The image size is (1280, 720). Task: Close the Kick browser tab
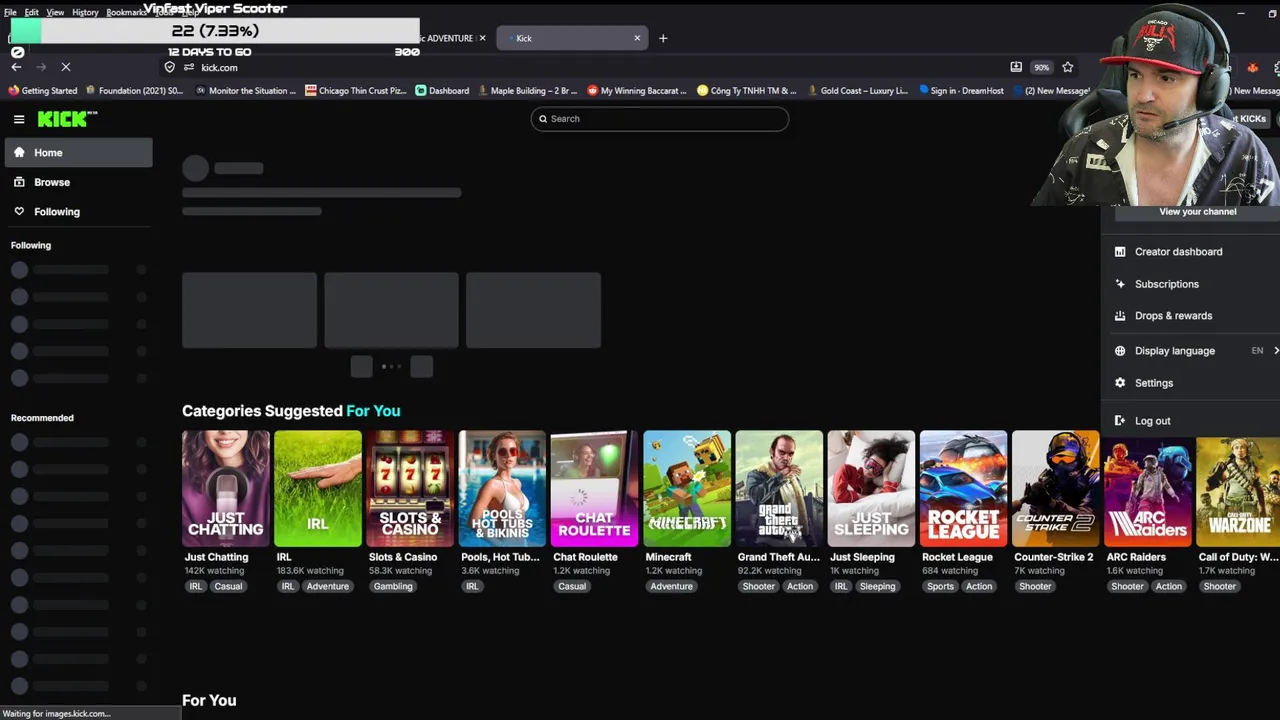tap(637, 38)
